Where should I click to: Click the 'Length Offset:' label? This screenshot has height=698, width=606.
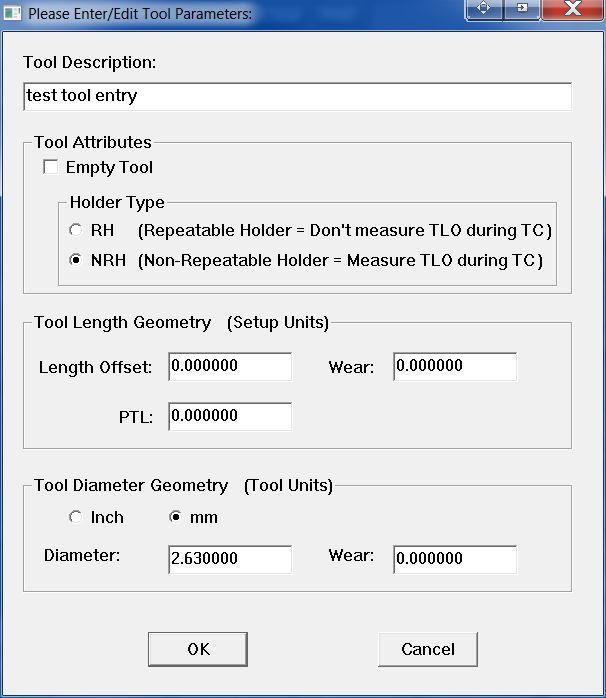[95, 367]
